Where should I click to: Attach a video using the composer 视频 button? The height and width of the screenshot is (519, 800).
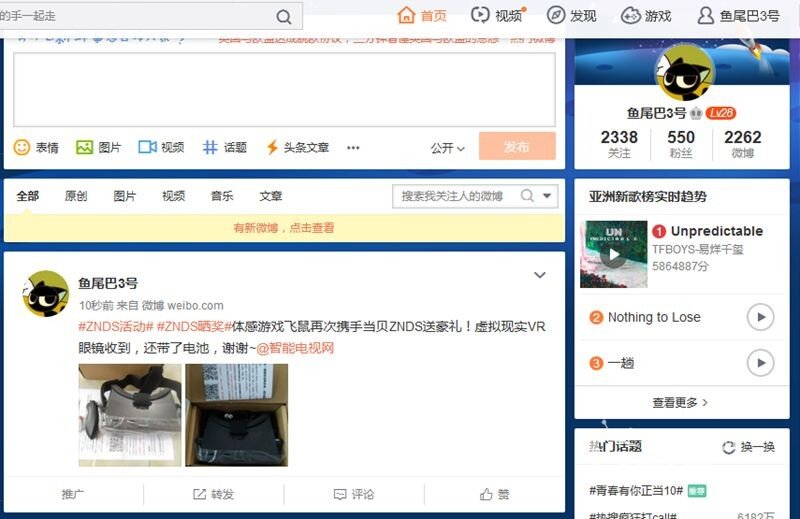click(x=161, y=147)
